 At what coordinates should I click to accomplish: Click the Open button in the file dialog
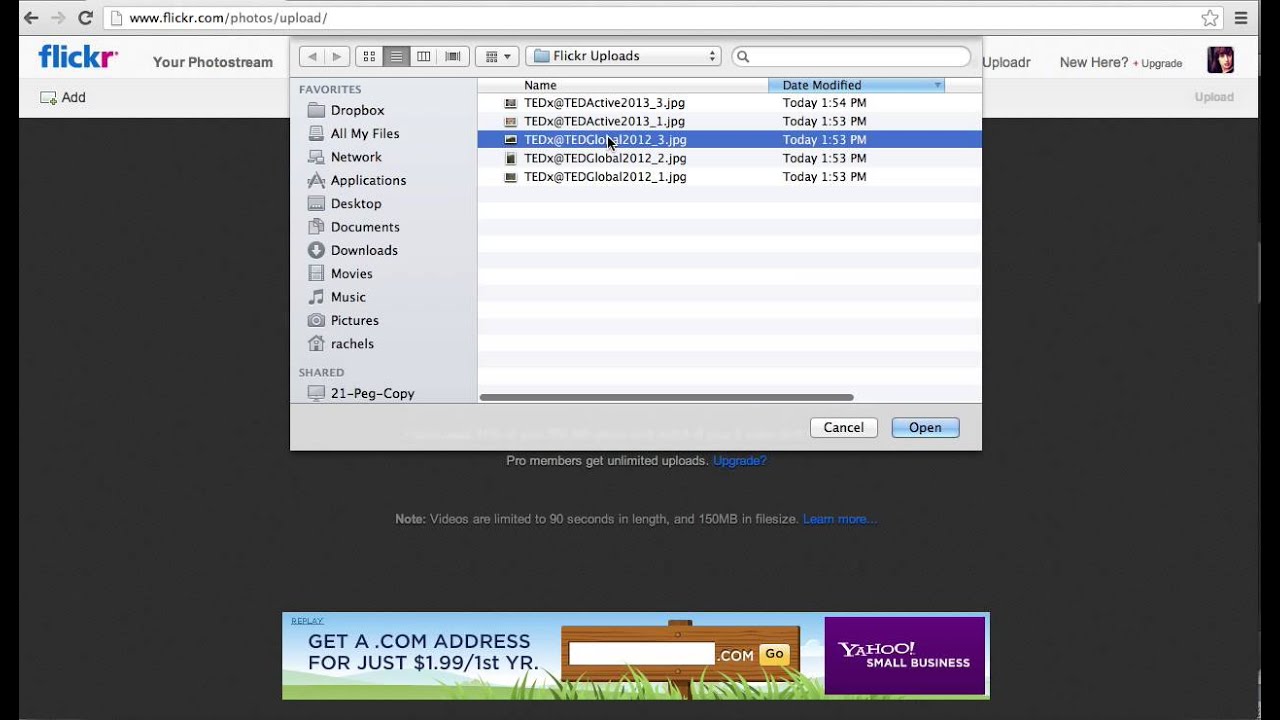tap(925, 427)
